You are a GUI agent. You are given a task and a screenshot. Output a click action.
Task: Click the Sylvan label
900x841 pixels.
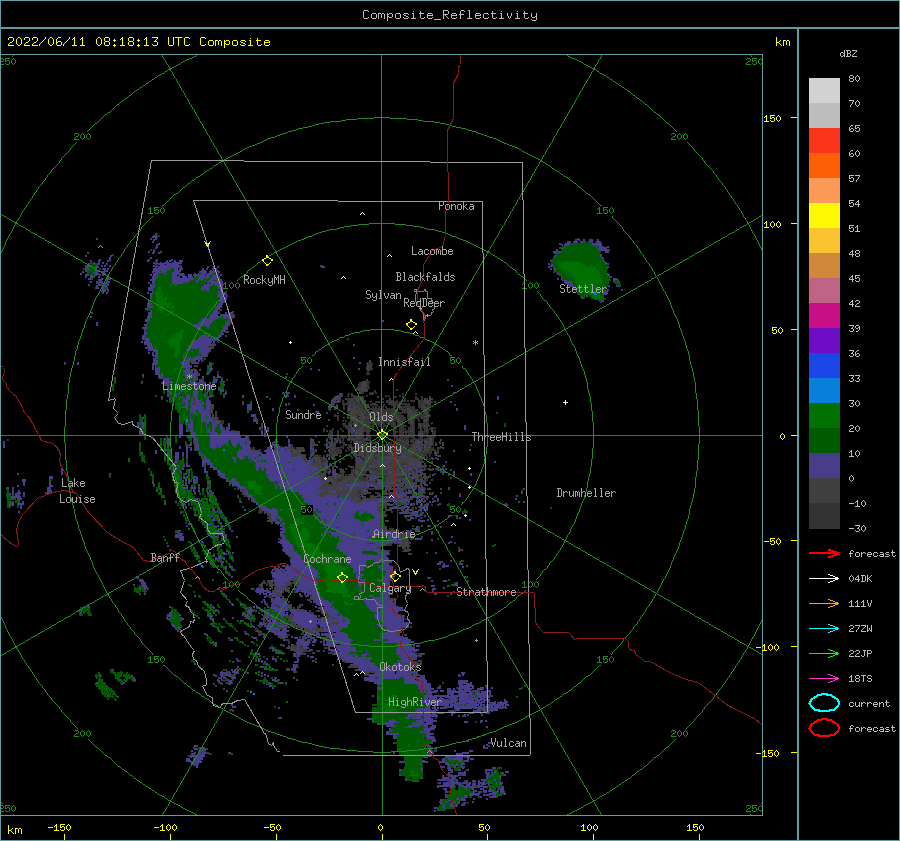383,295
